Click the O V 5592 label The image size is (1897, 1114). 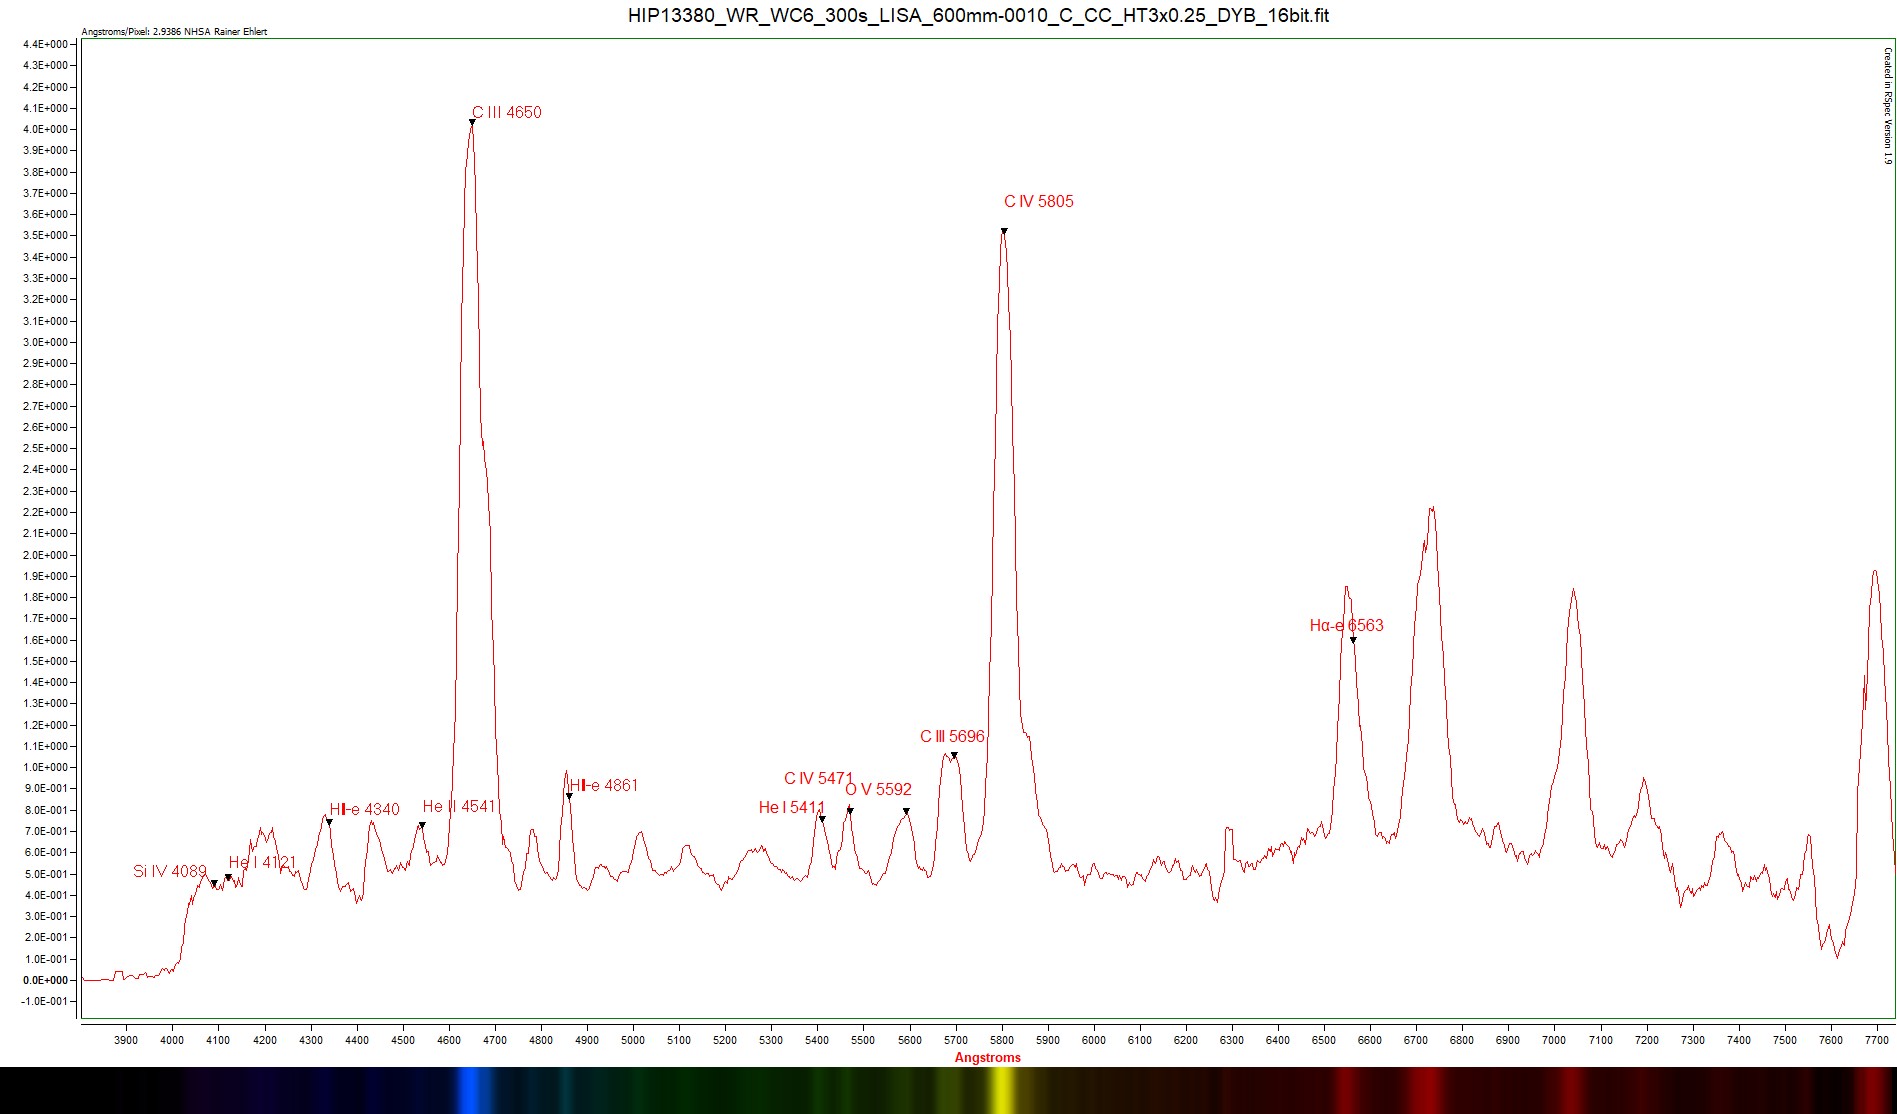tap(878, 789)
